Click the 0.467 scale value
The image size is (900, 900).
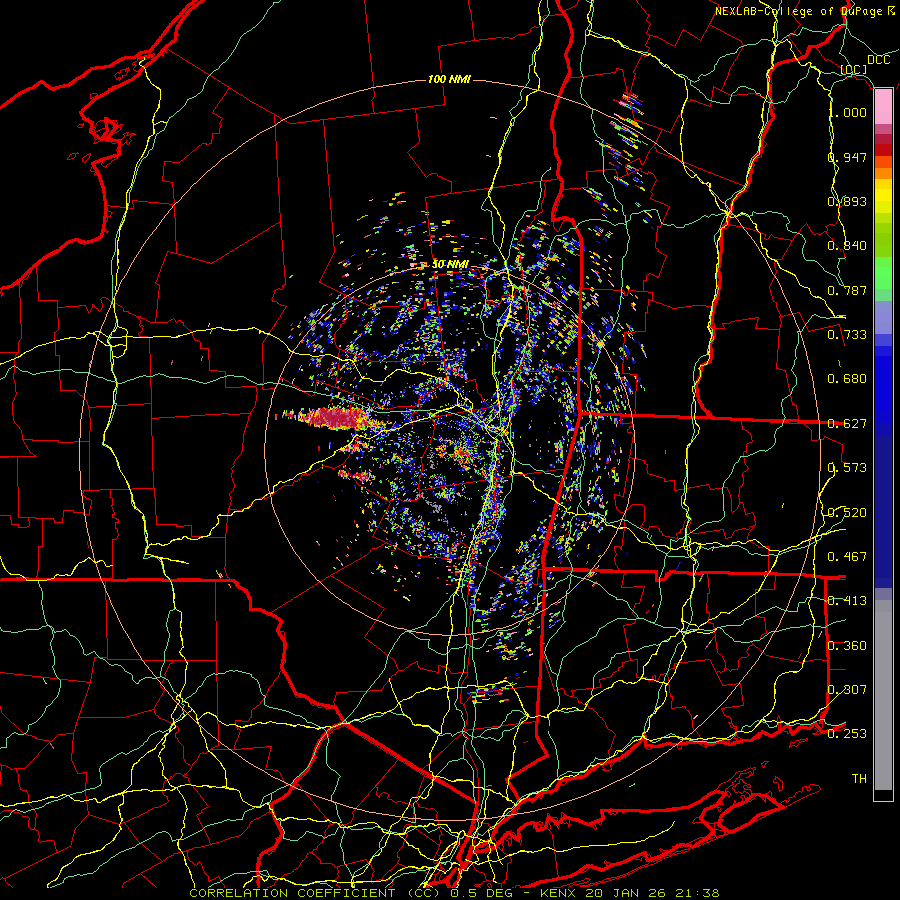coord(847,557)
